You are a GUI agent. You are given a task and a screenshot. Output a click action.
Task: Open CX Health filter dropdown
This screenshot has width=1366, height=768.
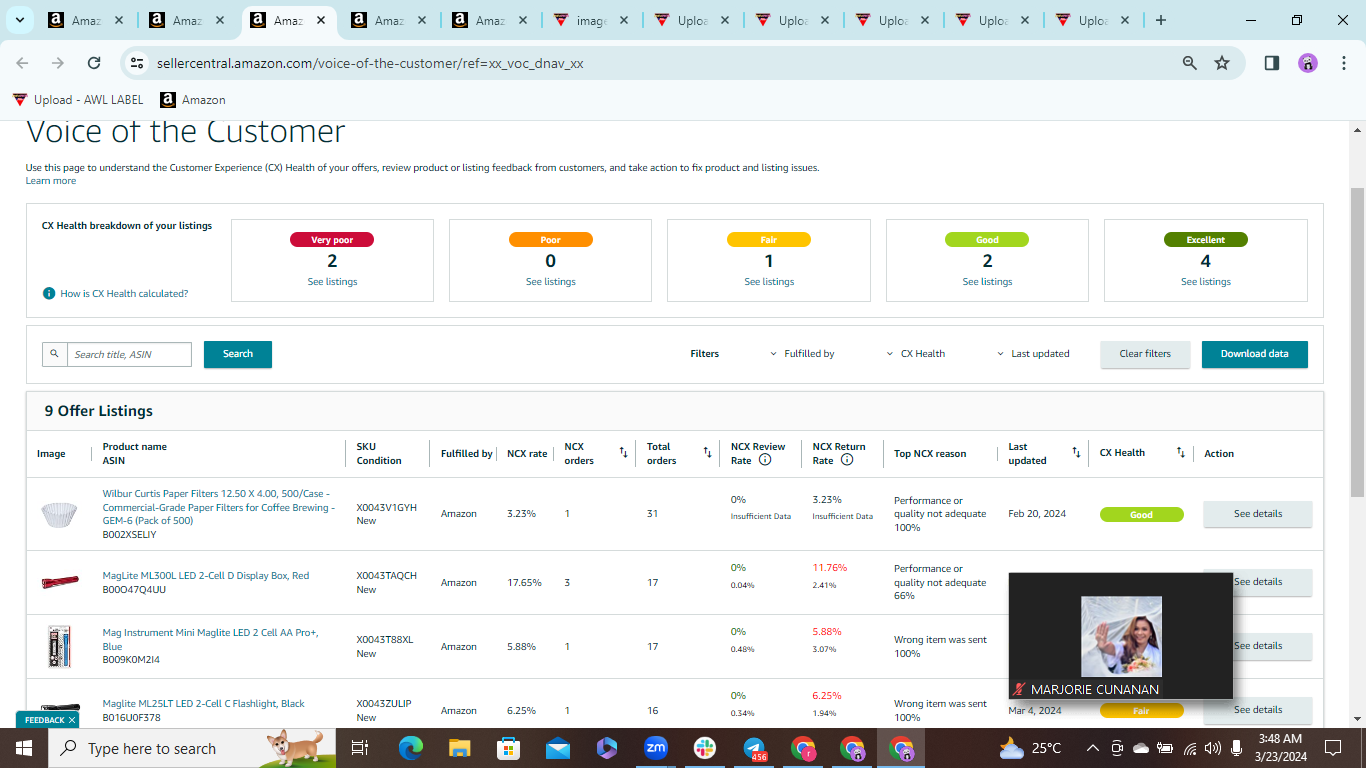click(916, 354)
